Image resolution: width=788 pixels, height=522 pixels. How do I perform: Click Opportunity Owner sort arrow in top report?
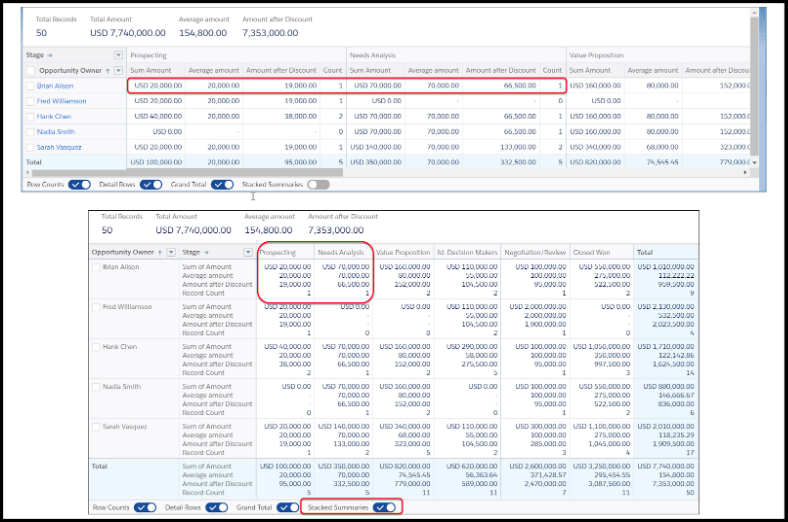(x=108, y=71)
